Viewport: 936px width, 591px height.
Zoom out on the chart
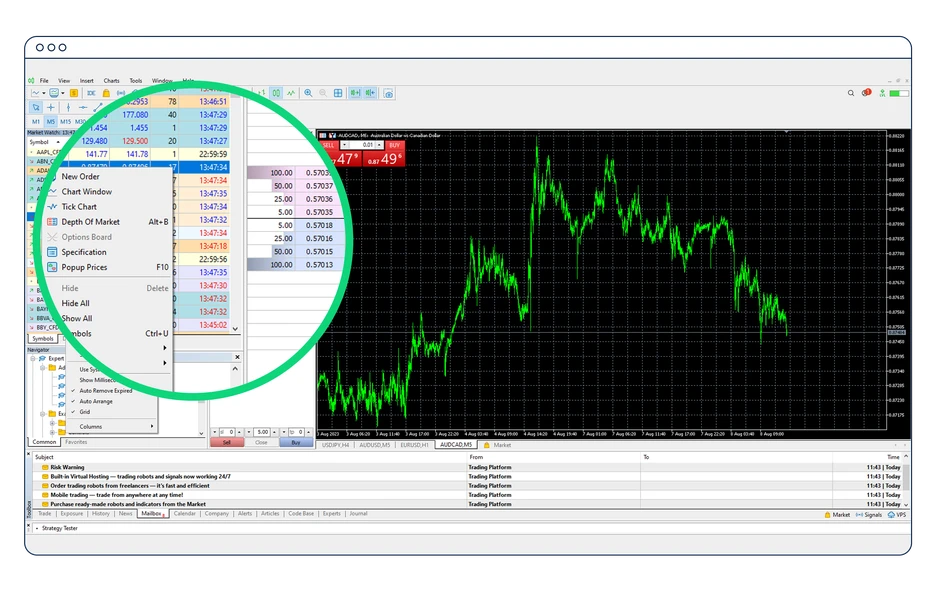[x=323, y=93]
